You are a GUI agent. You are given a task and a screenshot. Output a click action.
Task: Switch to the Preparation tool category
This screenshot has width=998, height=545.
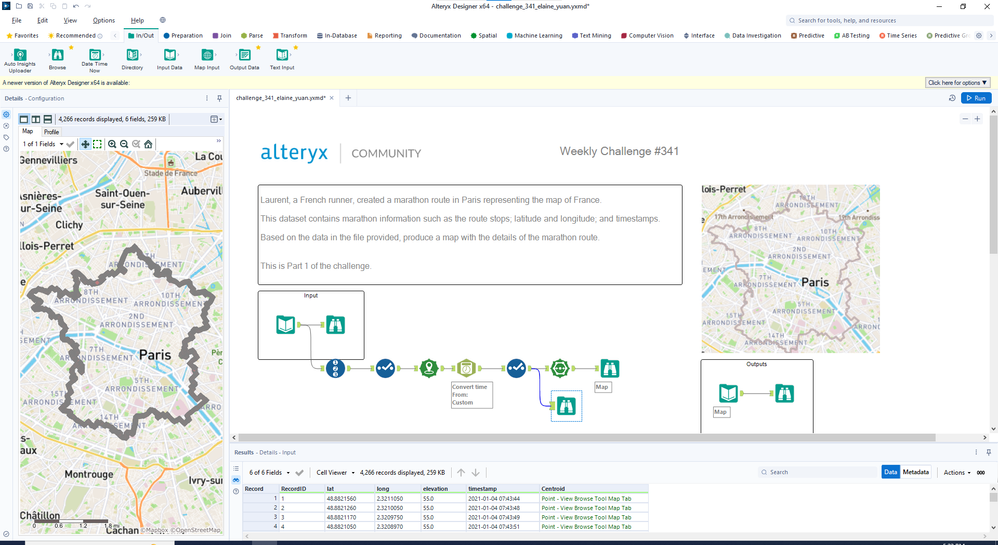(x=183, y=36)
